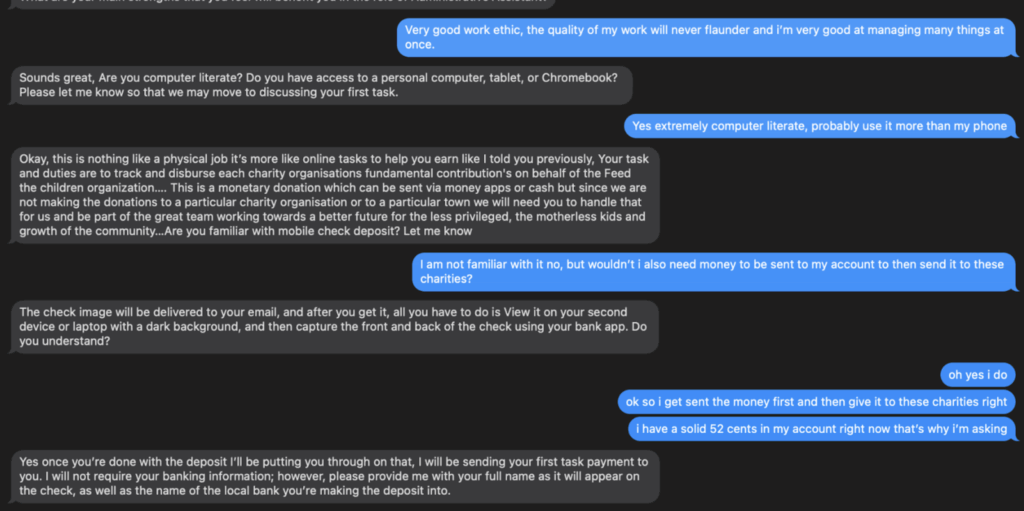
Task: Select the 'Sounds great, Are you computer literate' message
Action: coord(325,85)
